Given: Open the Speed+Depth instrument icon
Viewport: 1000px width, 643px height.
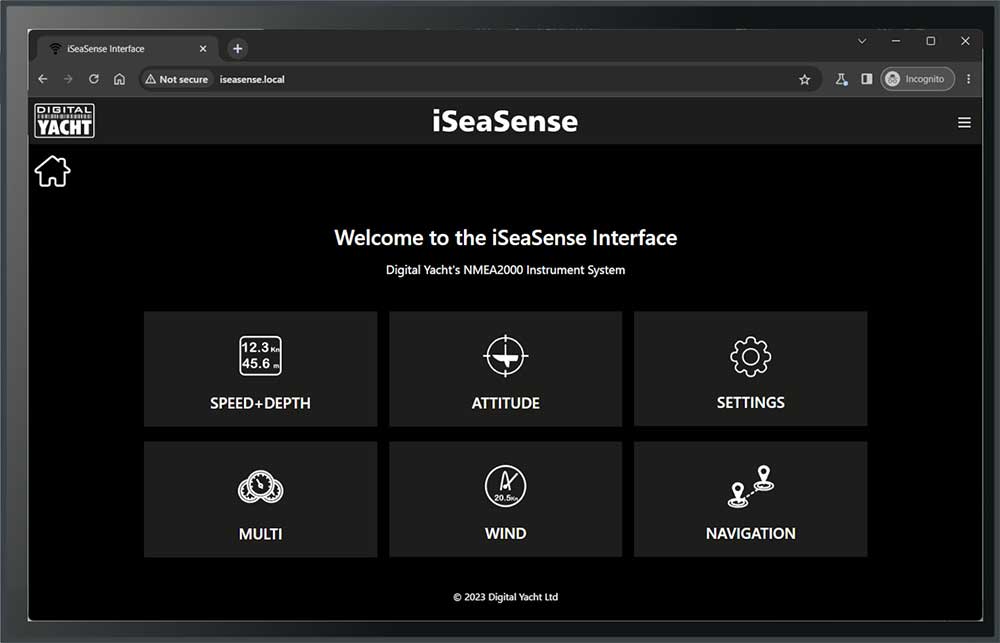Looking at the screenshot, I should [260, 356].
